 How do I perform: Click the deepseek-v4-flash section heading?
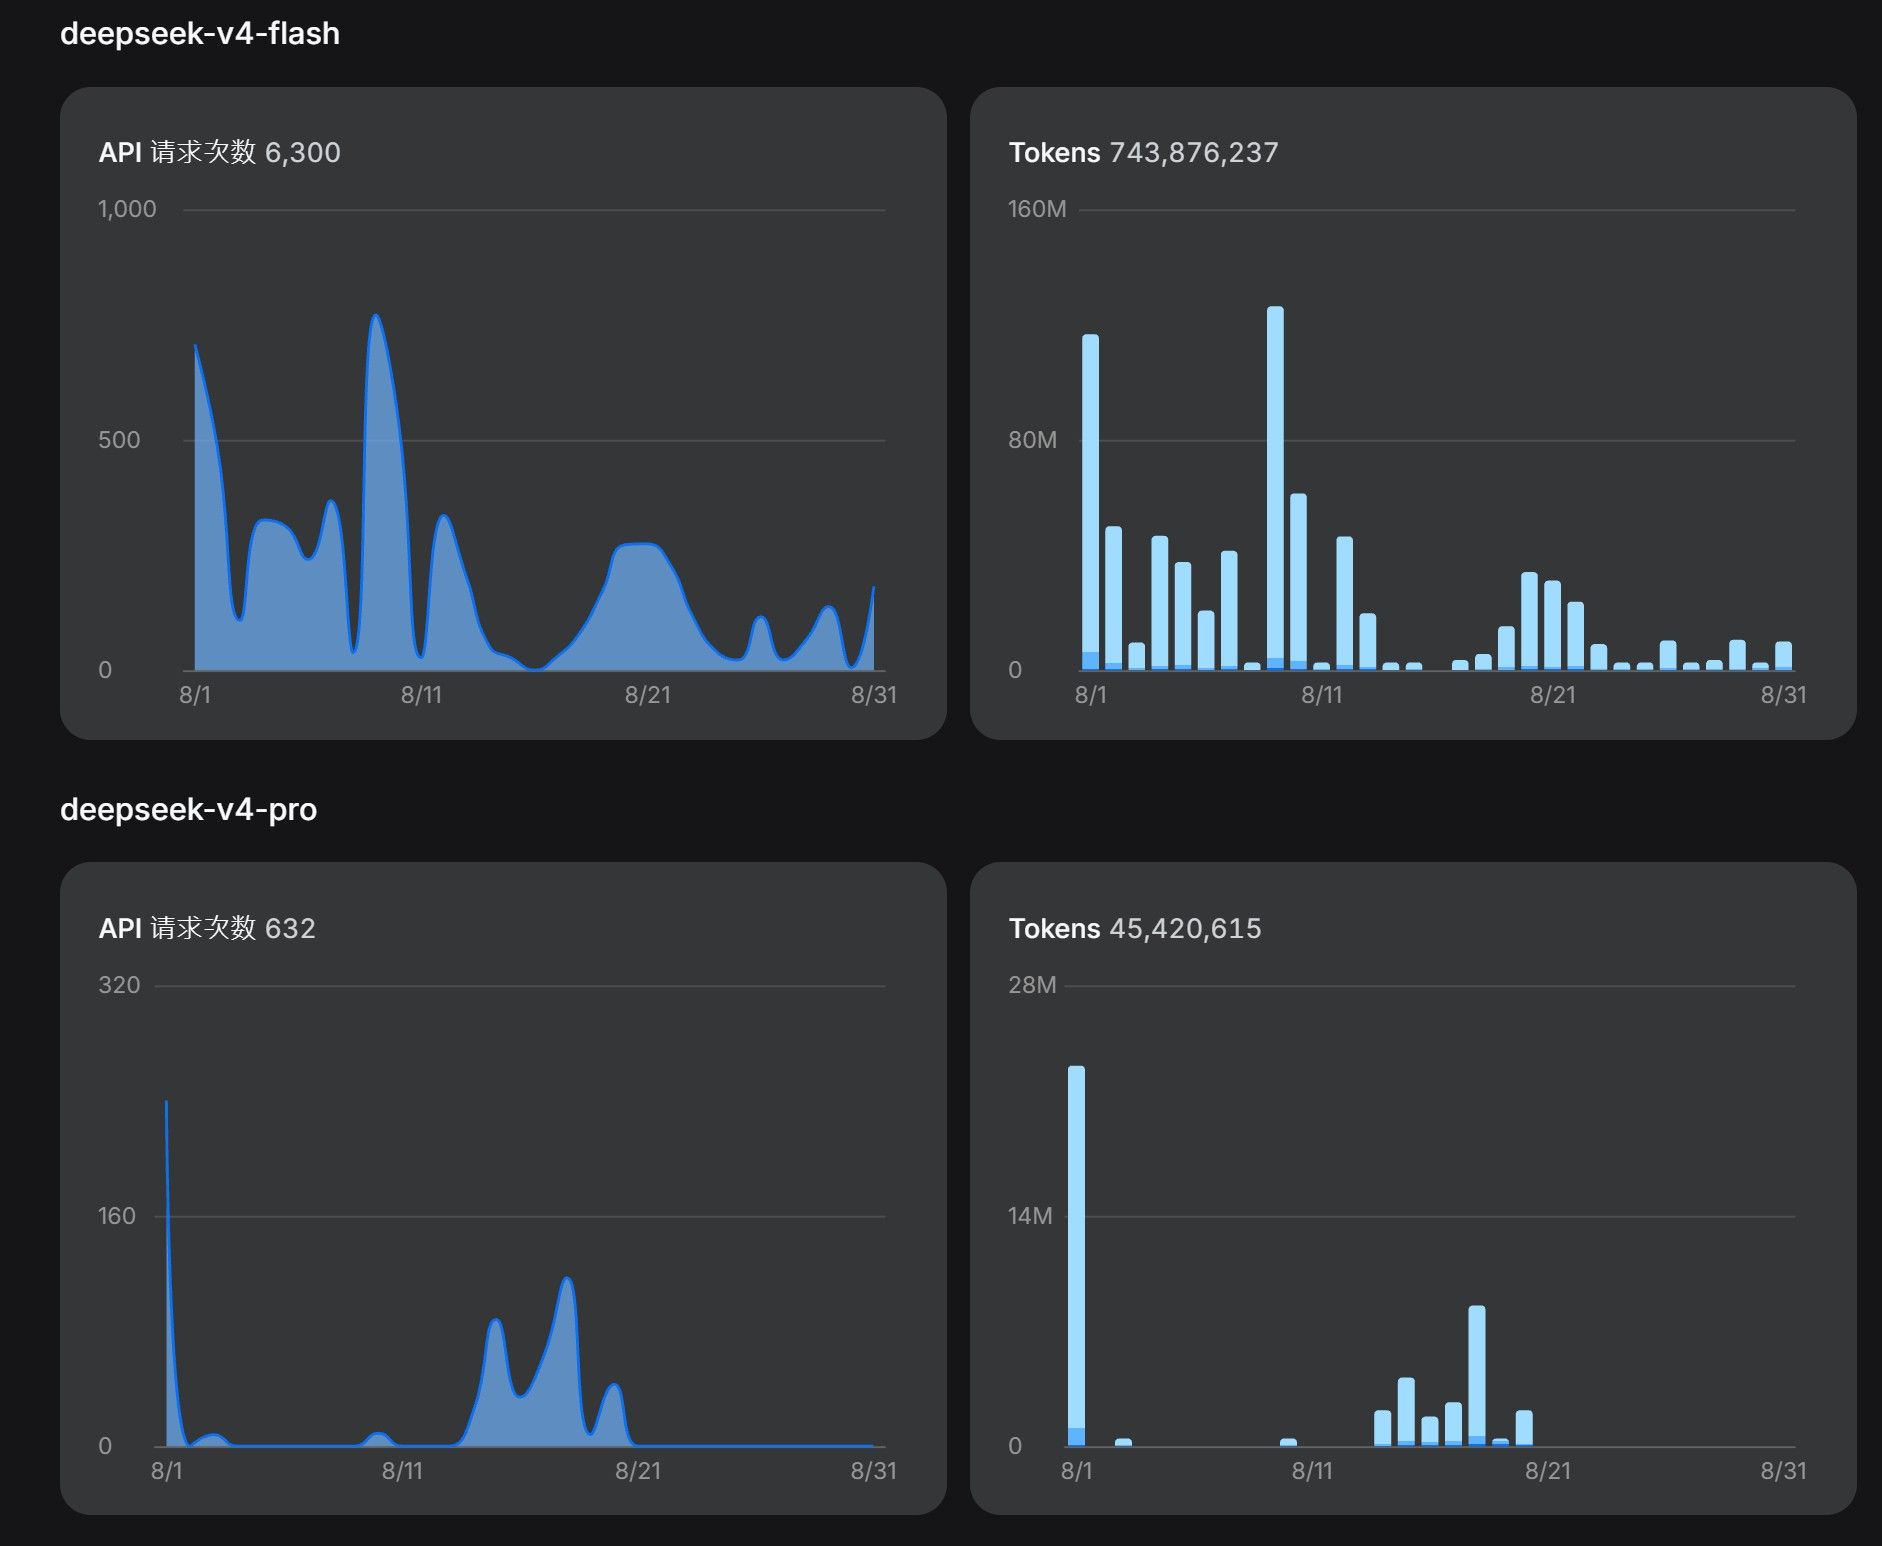200,34
